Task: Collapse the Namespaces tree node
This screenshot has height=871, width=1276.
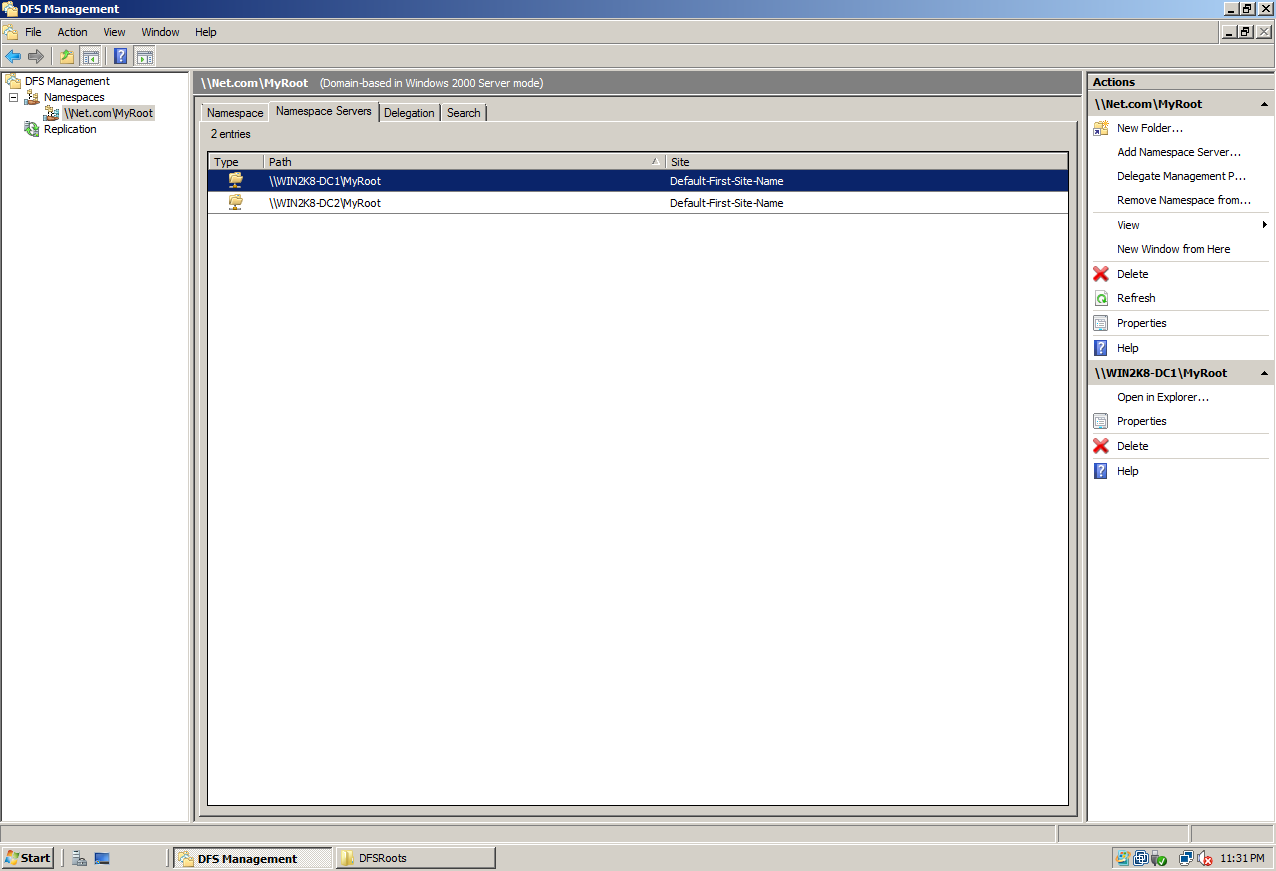Action: point(14,97)
